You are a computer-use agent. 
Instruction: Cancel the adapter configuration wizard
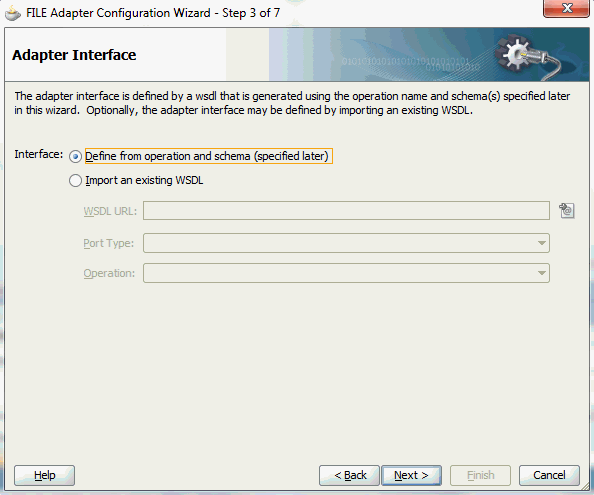[x=549, y=475]
